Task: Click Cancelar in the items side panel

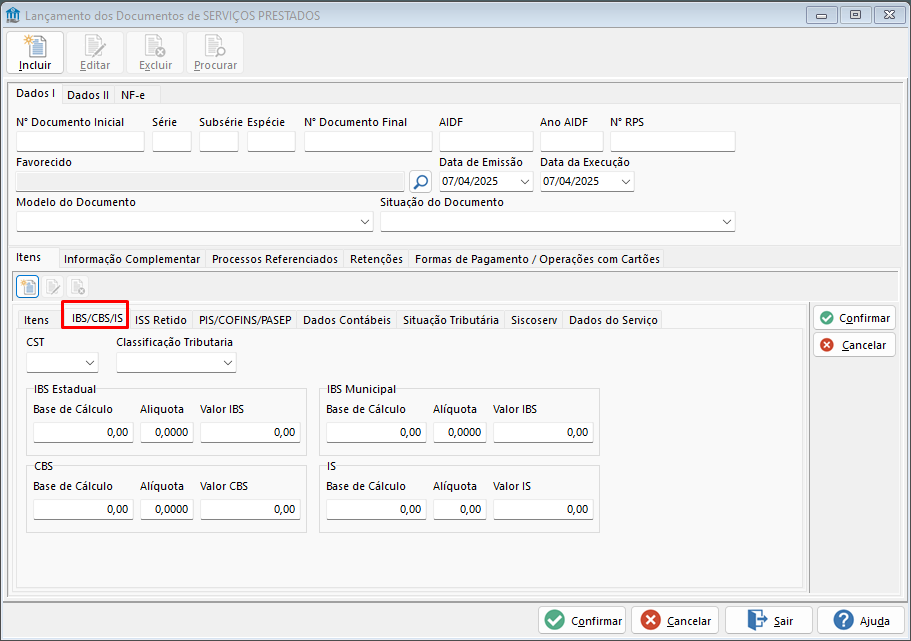Action: pyautogui.click(x=854, y=345)
